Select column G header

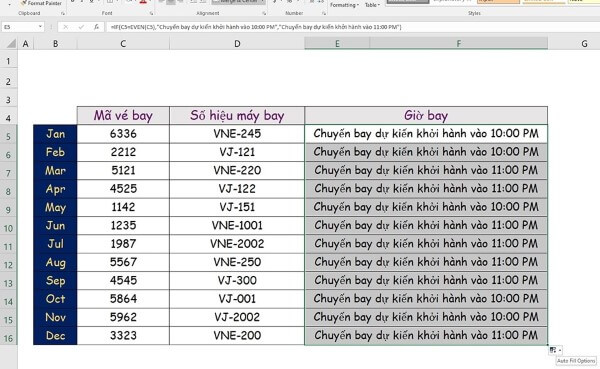(x=584, y=44)
